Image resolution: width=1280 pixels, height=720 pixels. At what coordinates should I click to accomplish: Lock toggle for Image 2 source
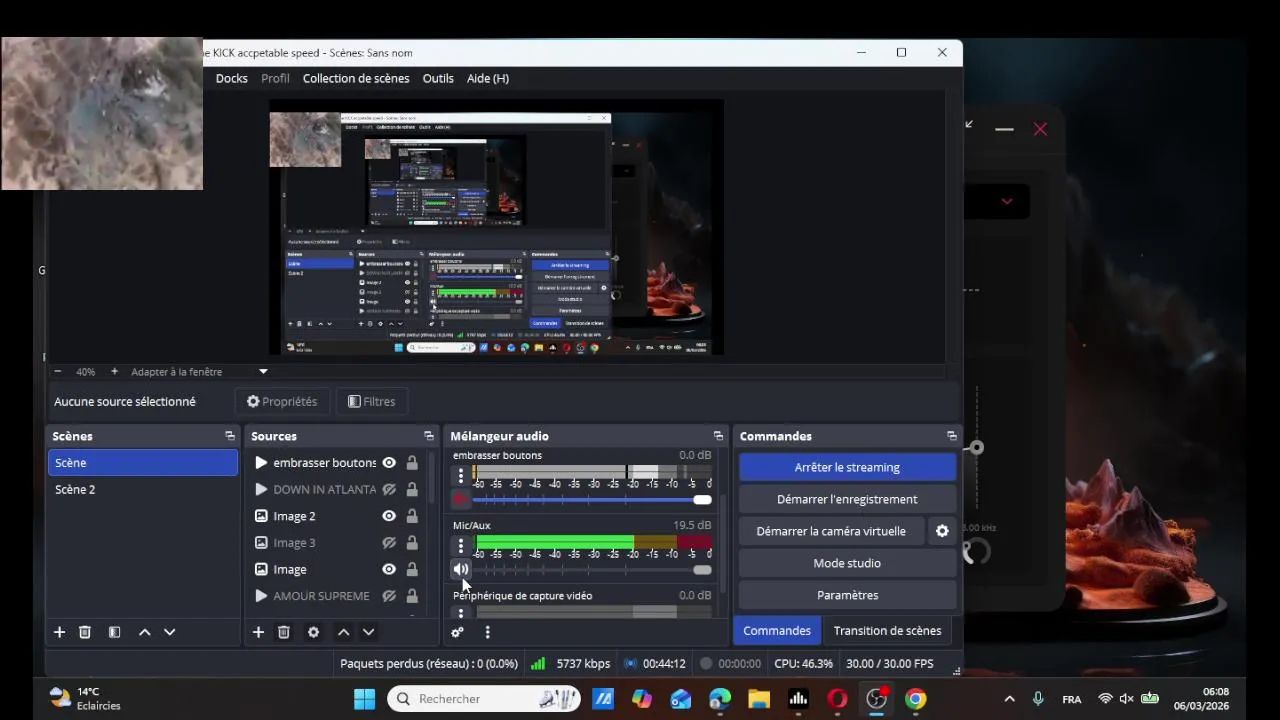tap(412, 516)
